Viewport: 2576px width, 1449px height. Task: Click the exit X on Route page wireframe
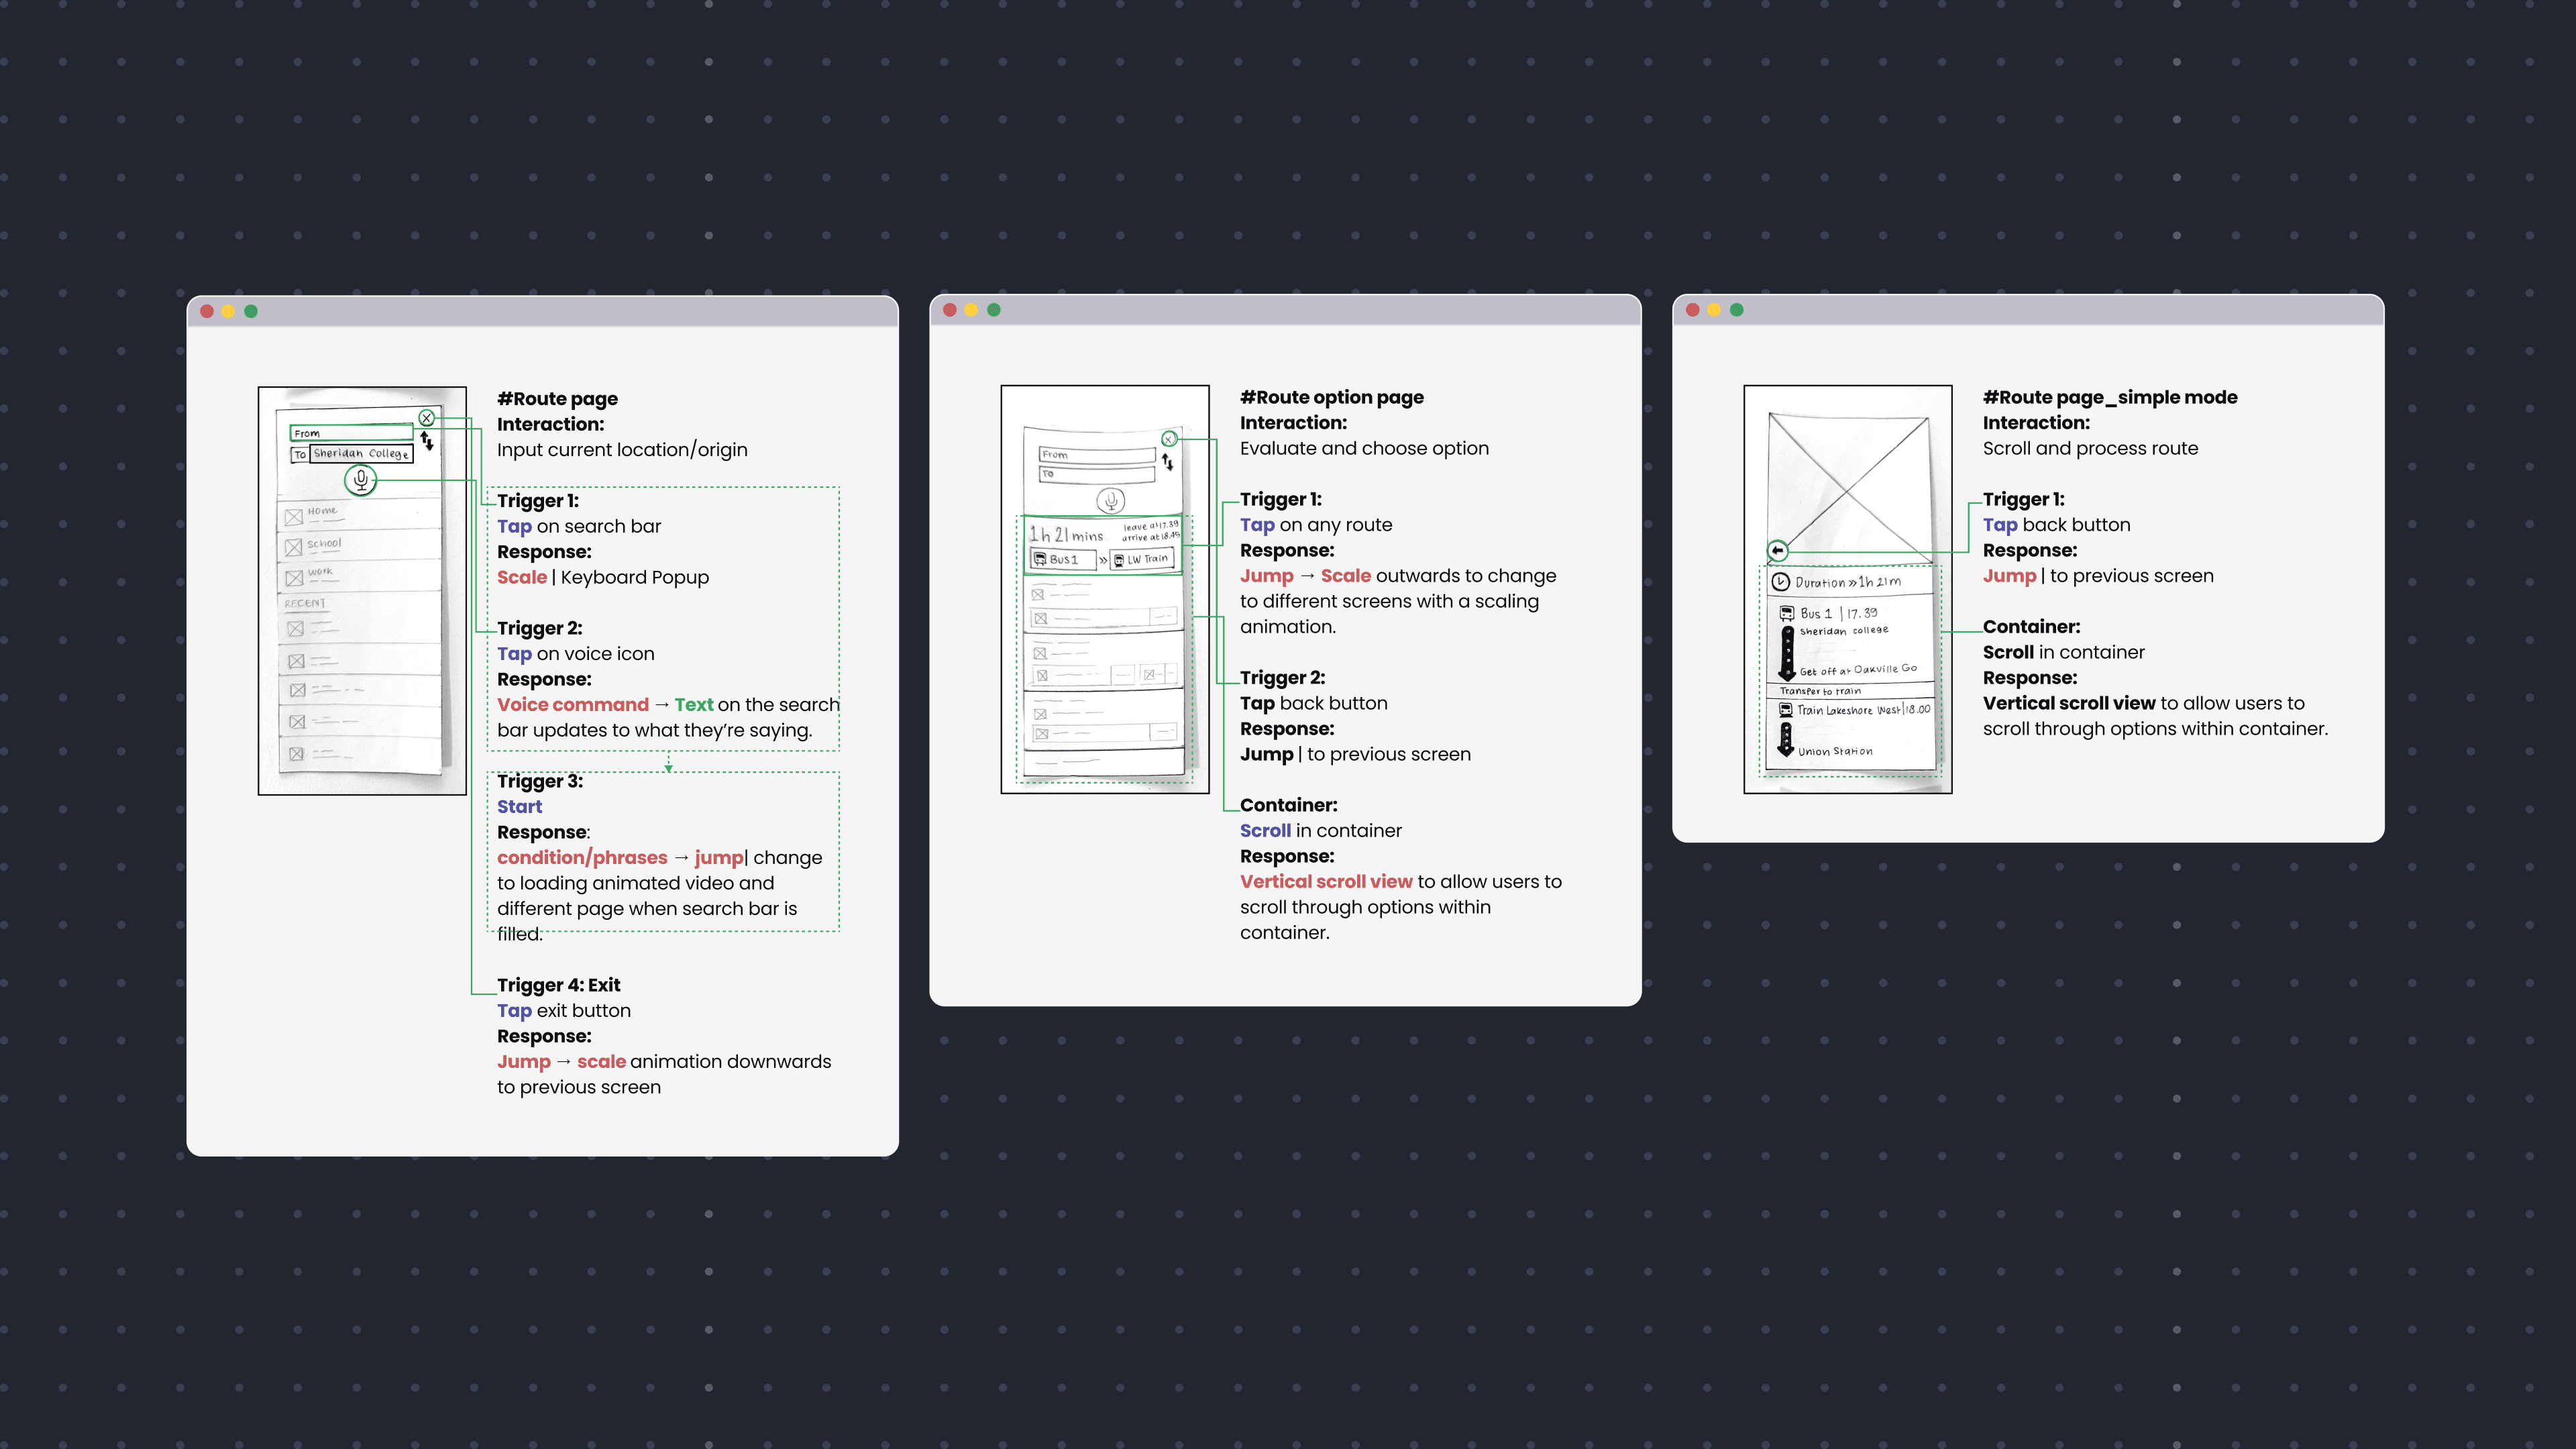pyautogui.click(x=427, y=418)
